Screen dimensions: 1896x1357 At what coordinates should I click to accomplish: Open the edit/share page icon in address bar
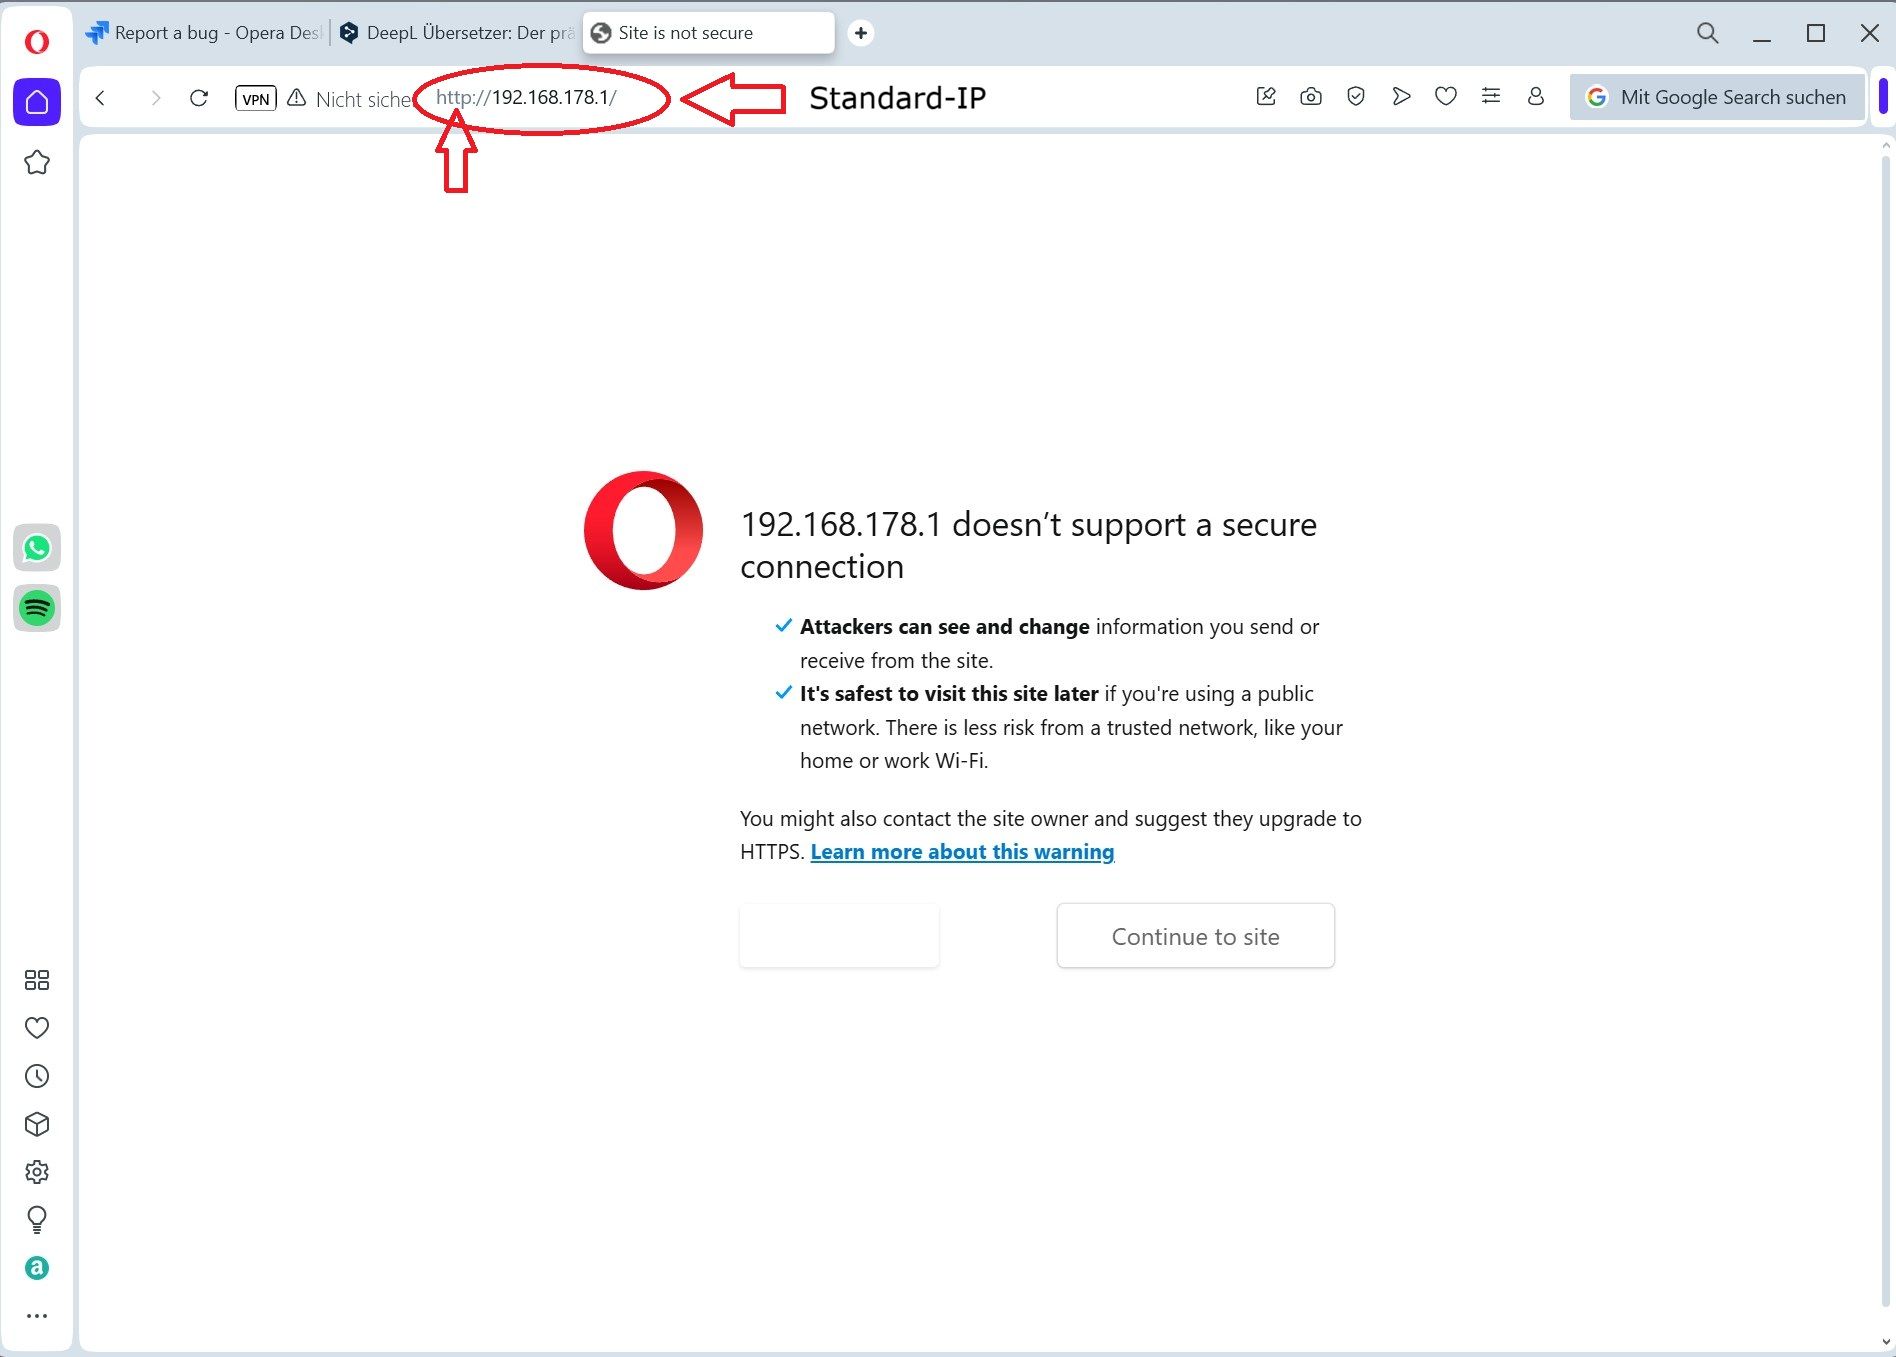coord(1266,96)
